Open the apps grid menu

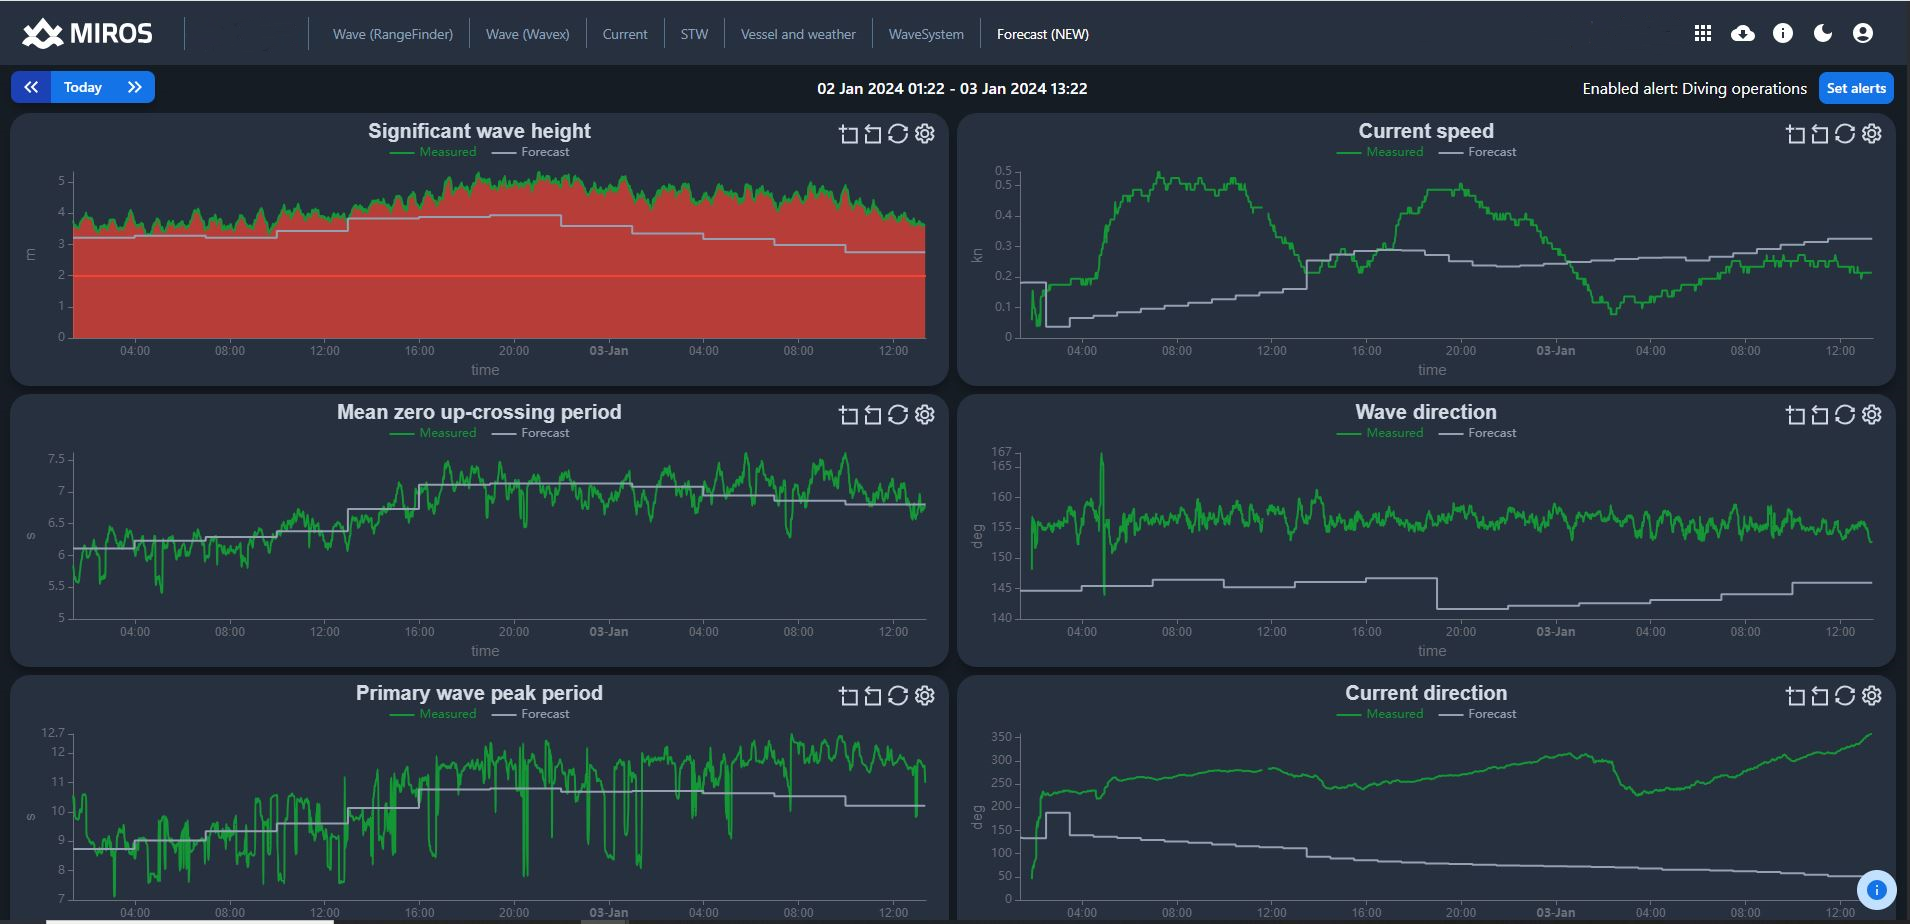[x=1703, y=33]
